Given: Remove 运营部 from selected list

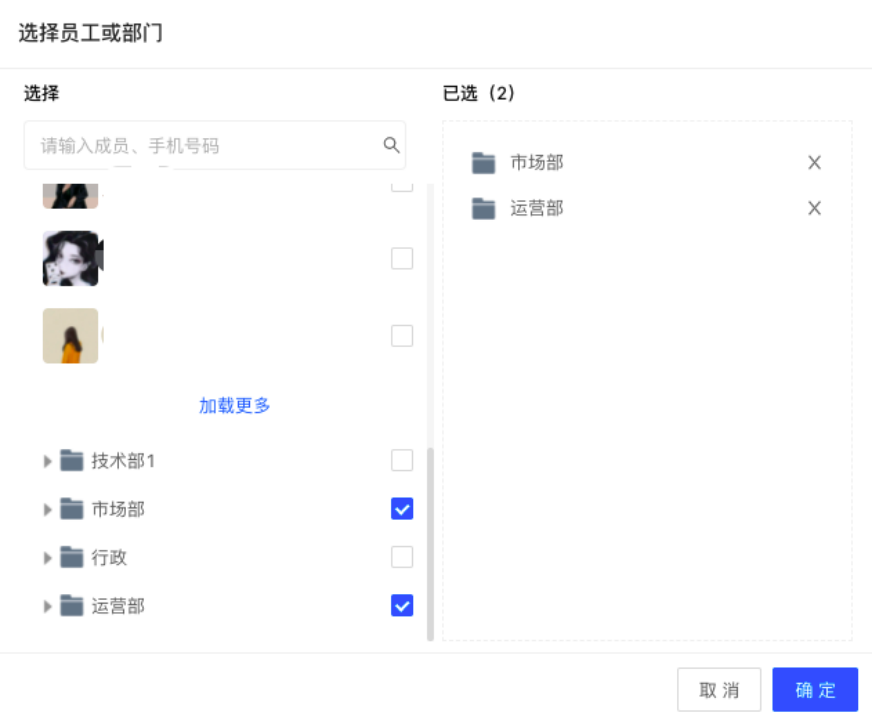Looking at the screenshot, I should click(814, 208).
